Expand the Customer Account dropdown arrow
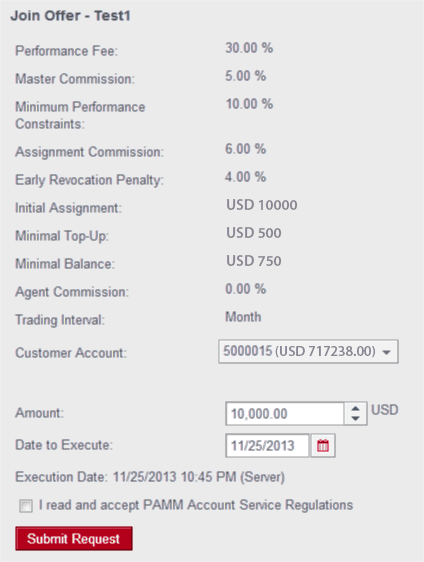The image size is (424, 562). click(x=386, y=352)
